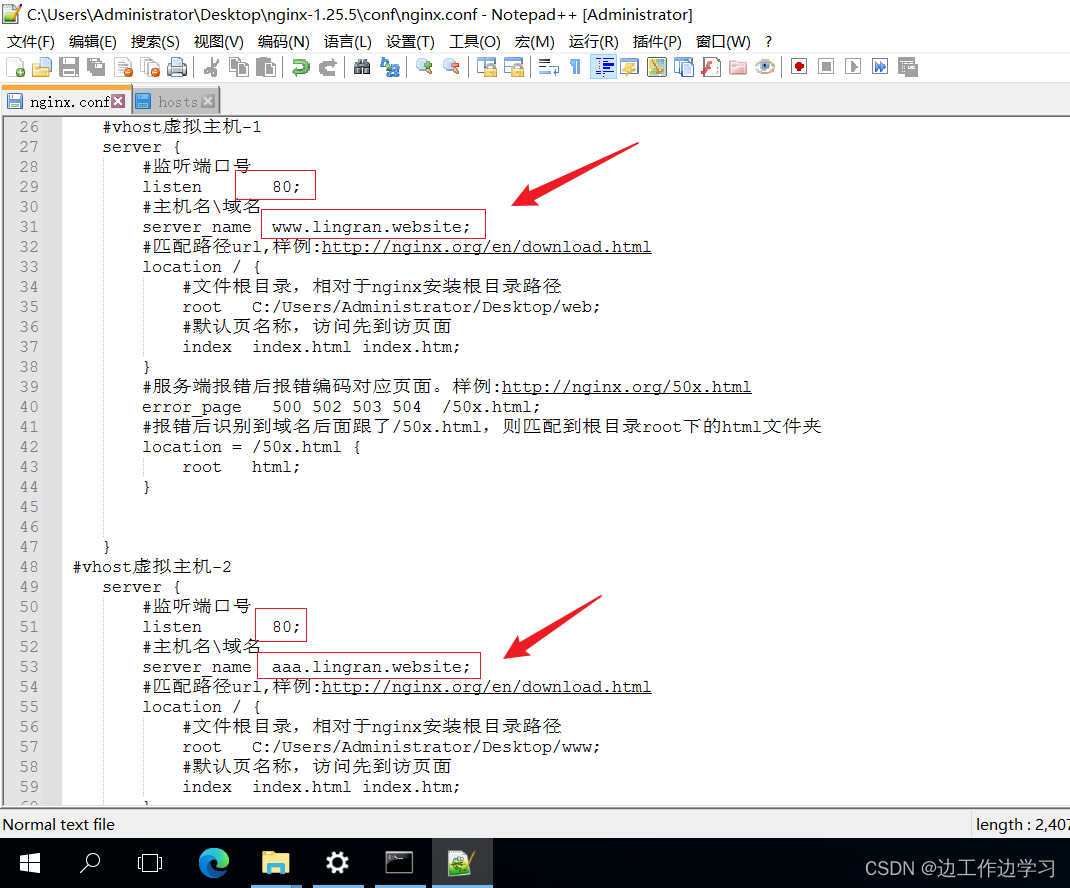Viewport: 1070px width, 888px height.
Task: Open the 搜索(S) menu
Action: [155, 42]
